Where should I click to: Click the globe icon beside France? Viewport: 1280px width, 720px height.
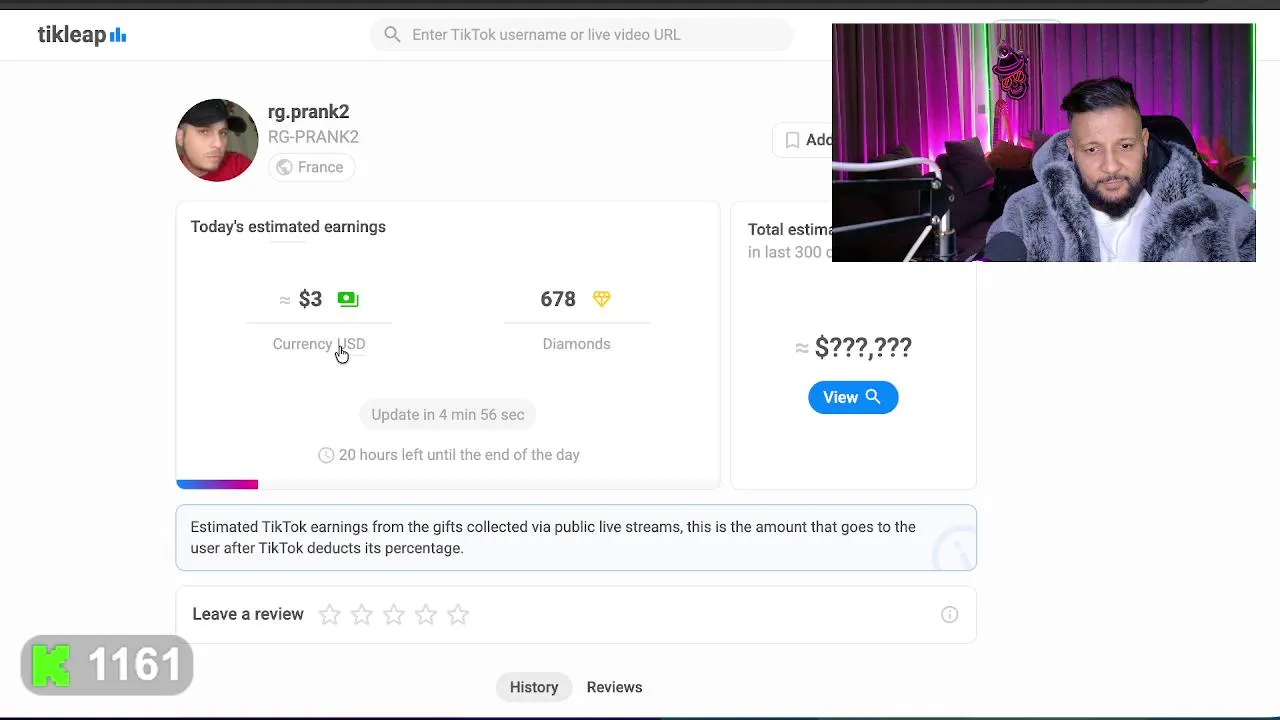(284, 167)
